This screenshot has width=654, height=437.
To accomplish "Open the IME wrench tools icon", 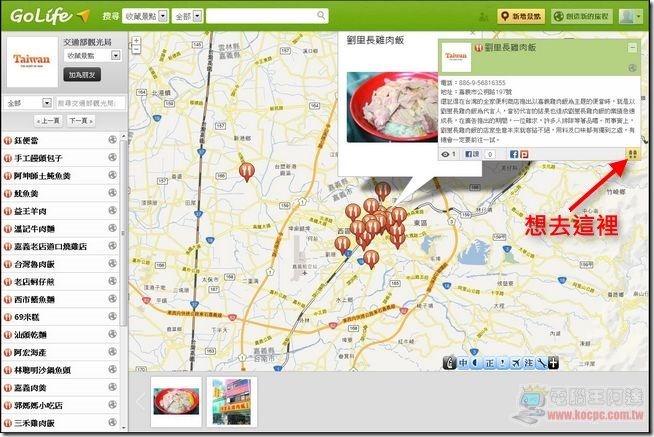I will pyautogui.click(x=541, y=363).
